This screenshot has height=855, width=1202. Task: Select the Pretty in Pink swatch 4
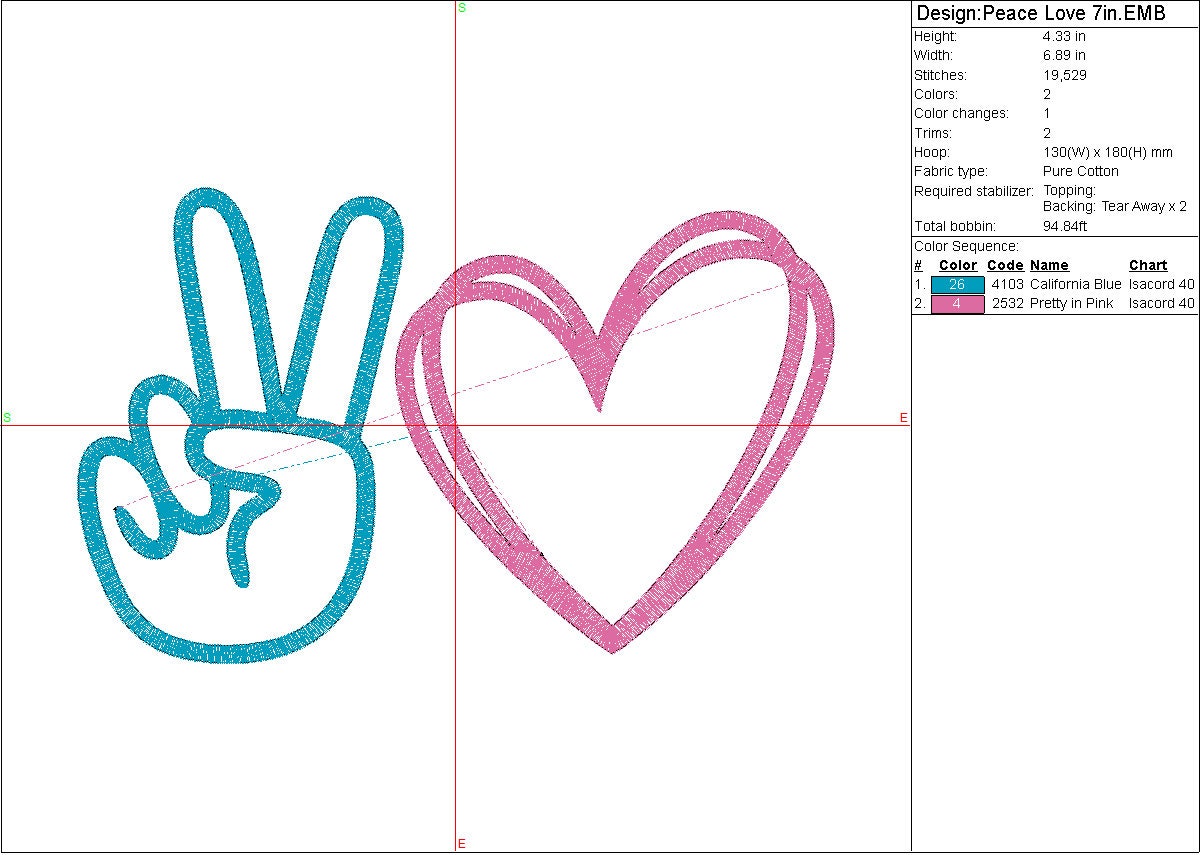pos(957,304)
